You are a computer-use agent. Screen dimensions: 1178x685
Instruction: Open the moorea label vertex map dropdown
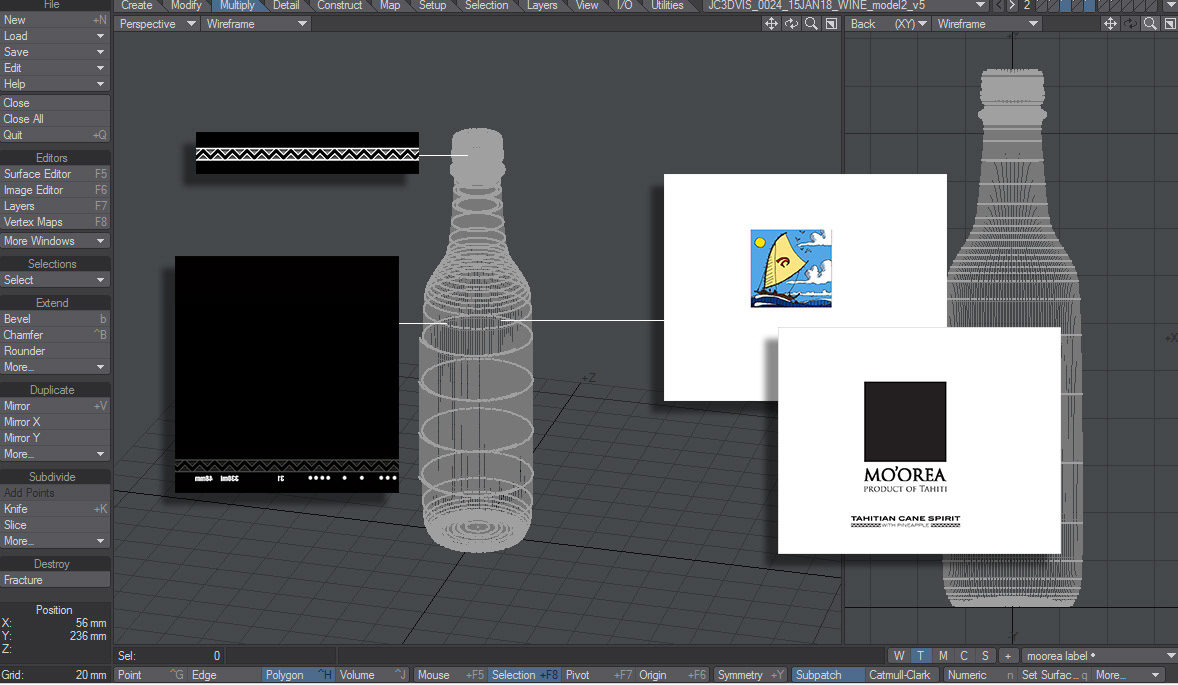[x=1099, y=656]
